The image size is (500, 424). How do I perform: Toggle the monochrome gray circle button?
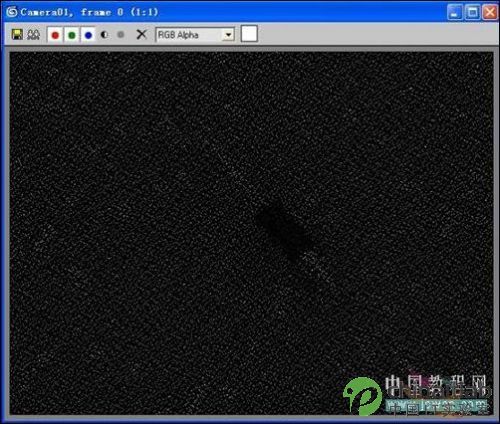pyautogui.click(x=121, y=34)
